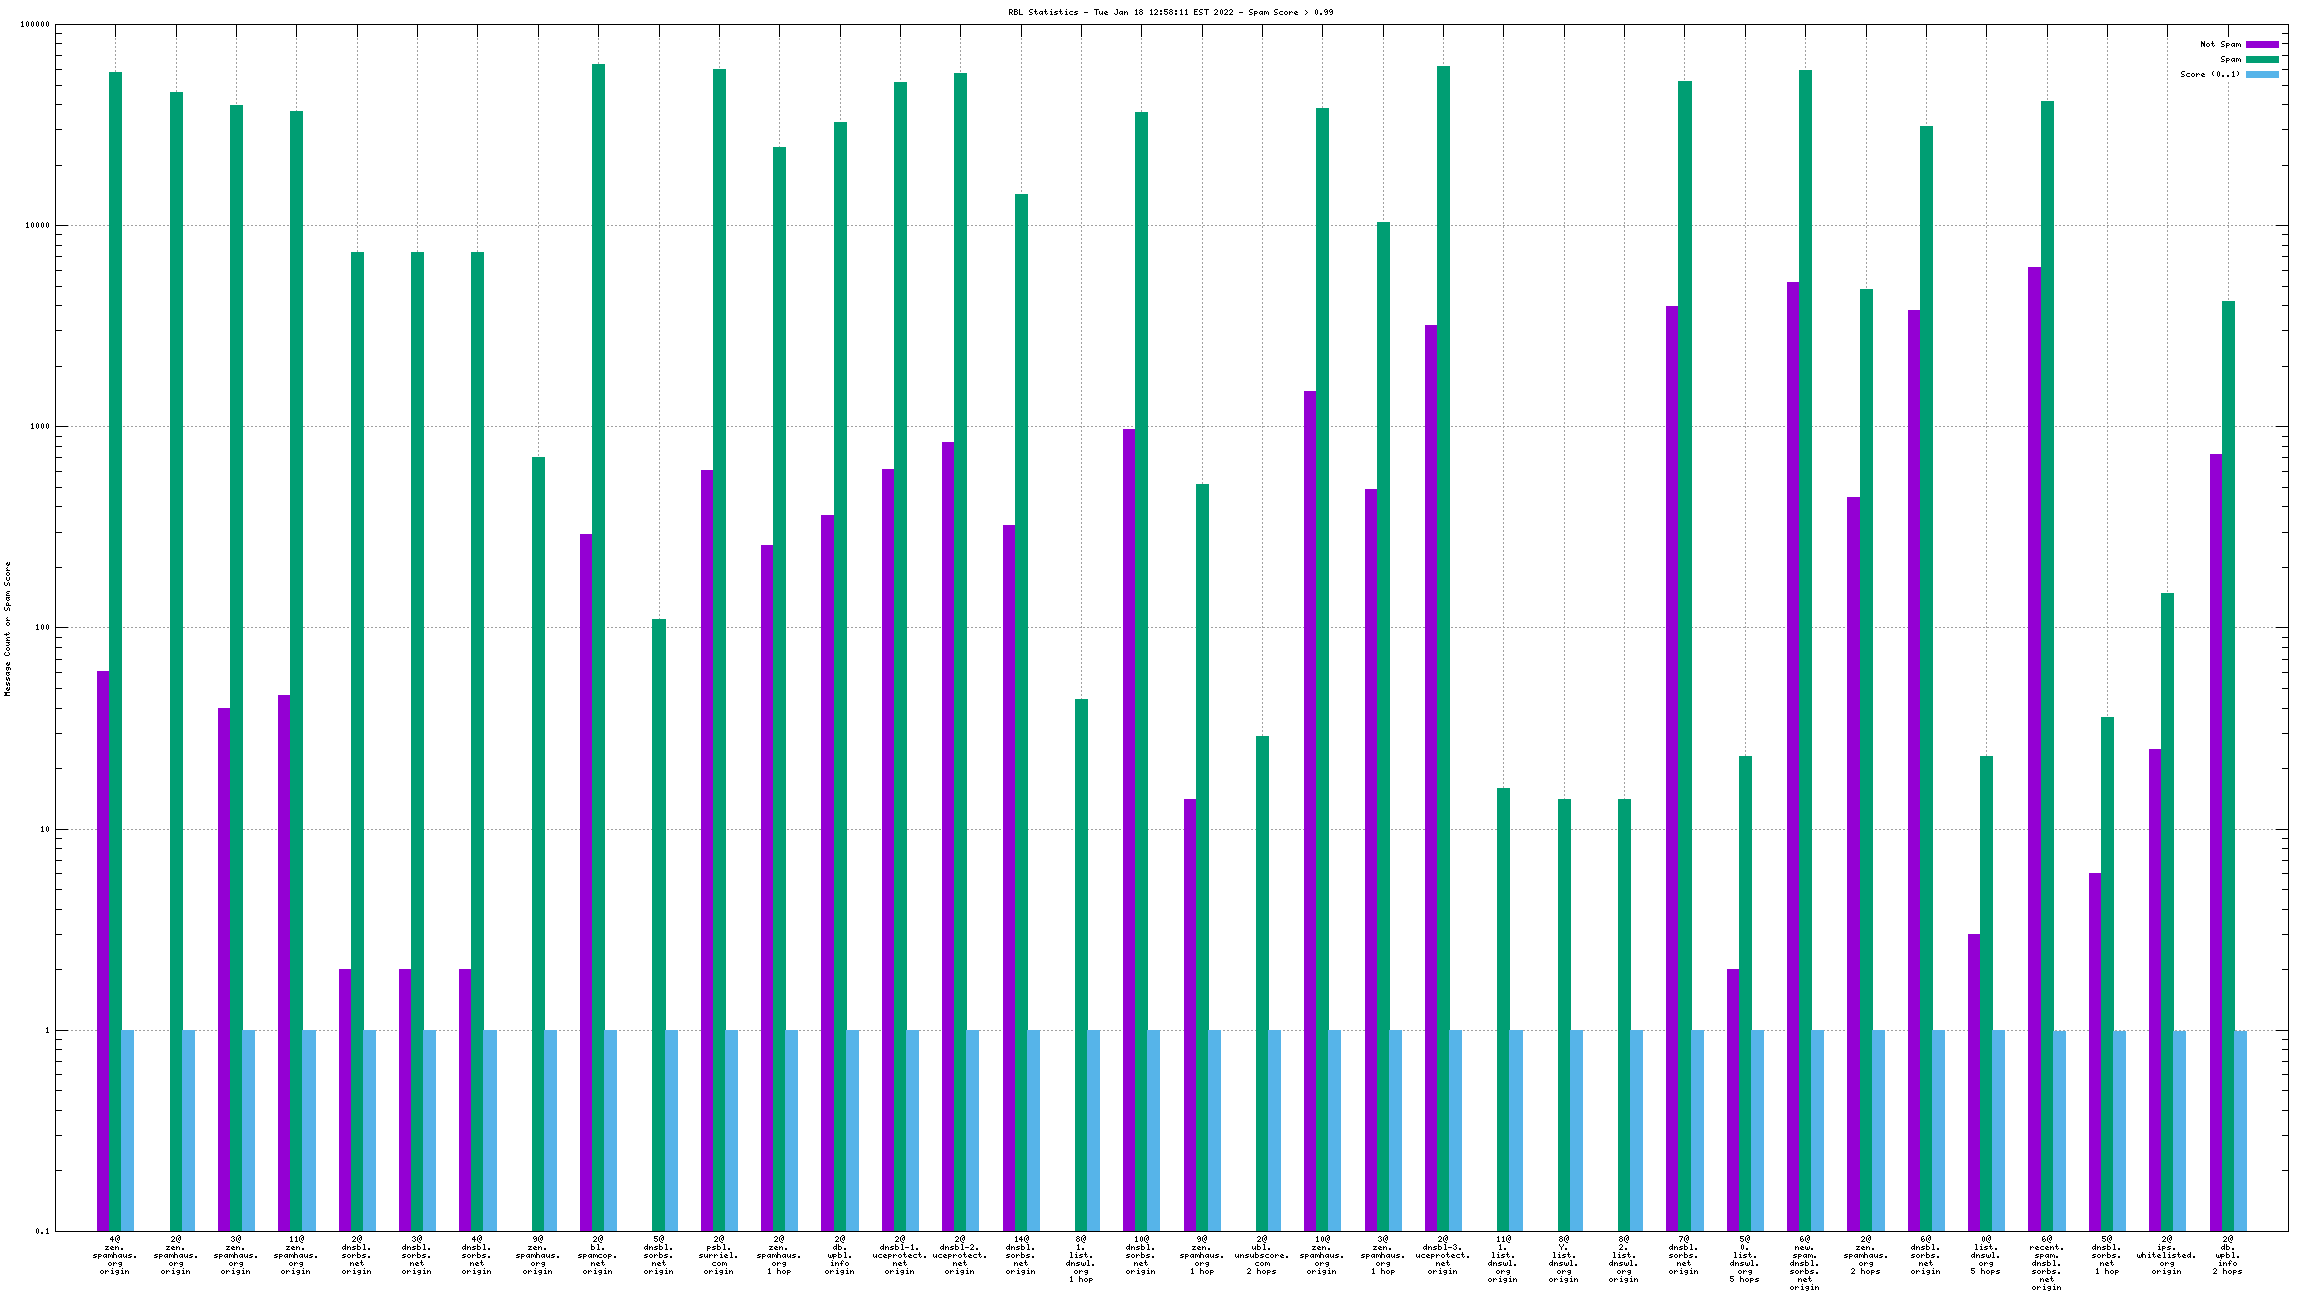Screen dimensions: 2304x1296
Task: Click the Not Spam legend text
Action: pyautogui.click(x=2220, y=44)
